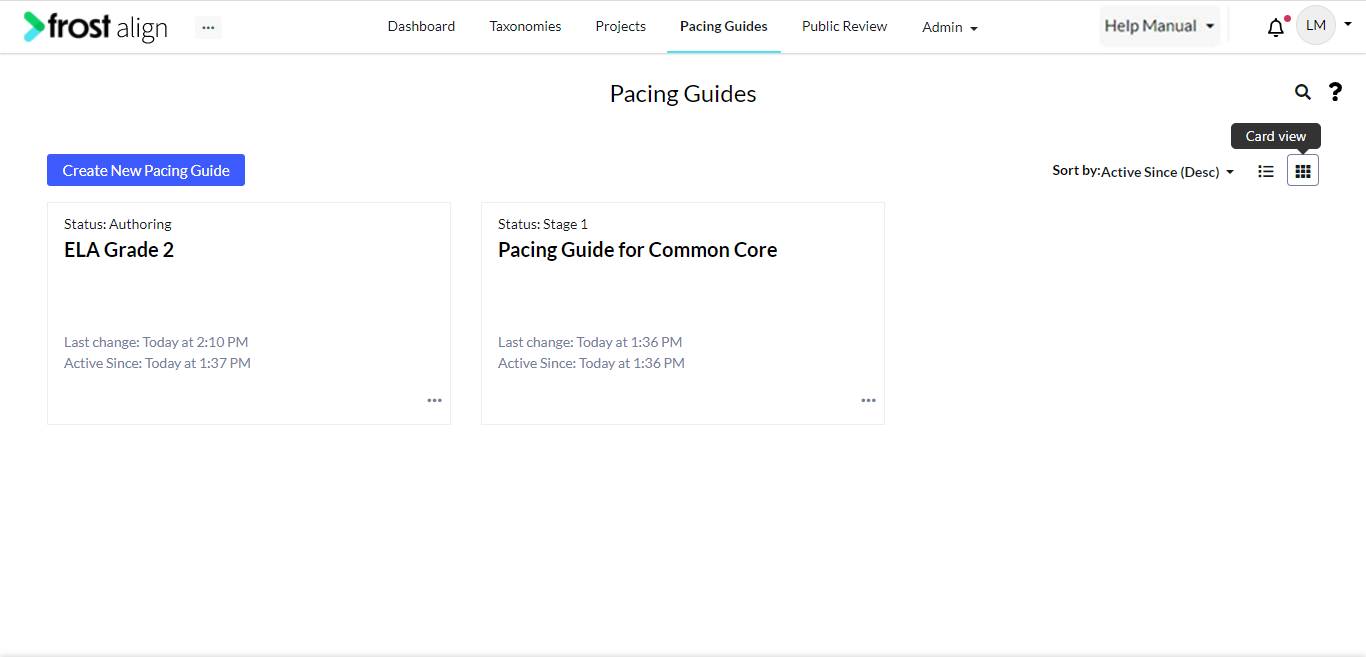Open the search magnifier icon

point(1302,92)
